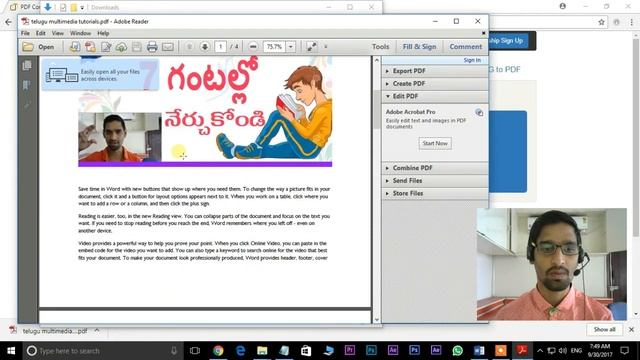Click the 'Easily open all your files' banner

100,75
